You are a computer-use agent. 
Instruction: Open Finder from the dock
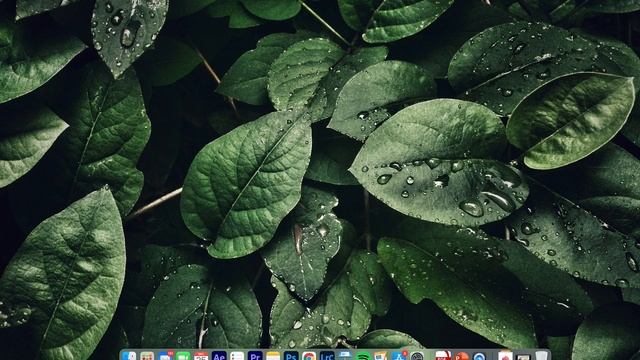pos(129,356)
